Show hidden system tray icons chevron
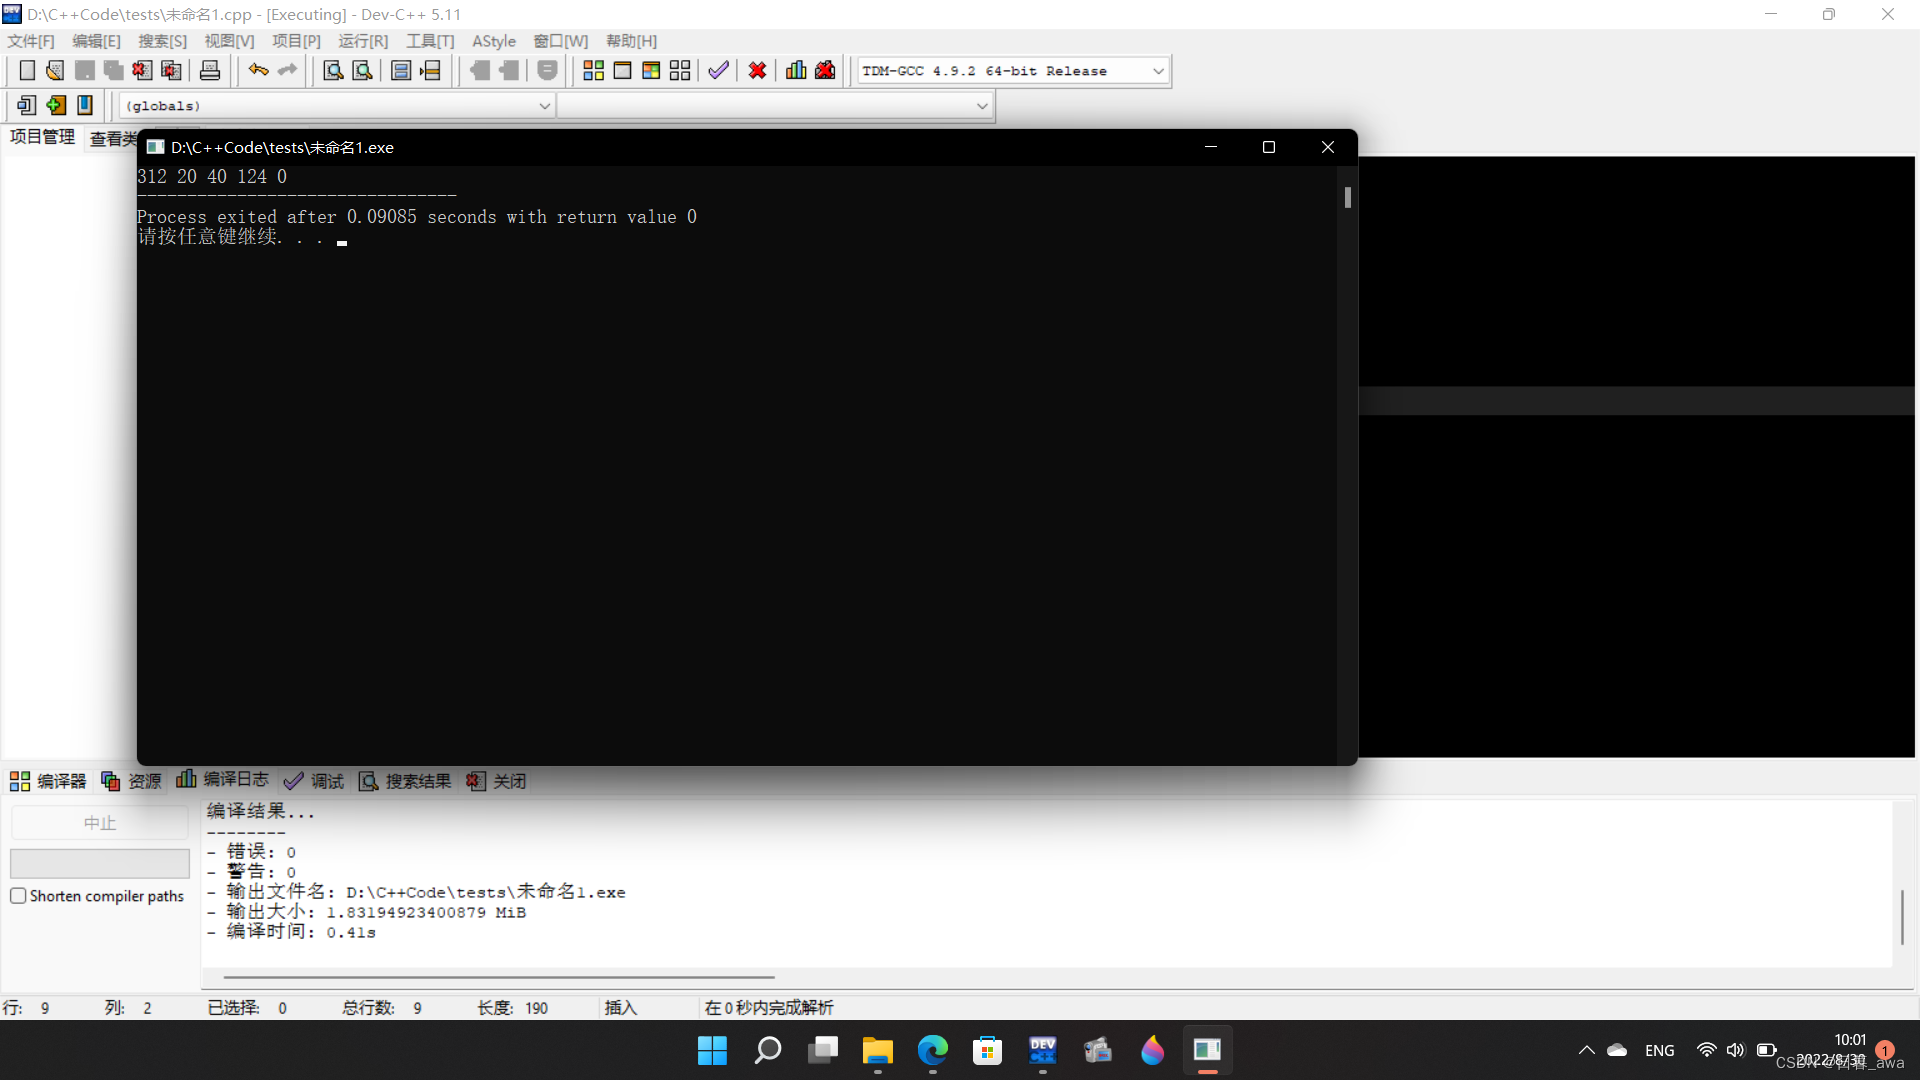The width and height of the screenshot is (1920, 1080). click(1586, 1050)
